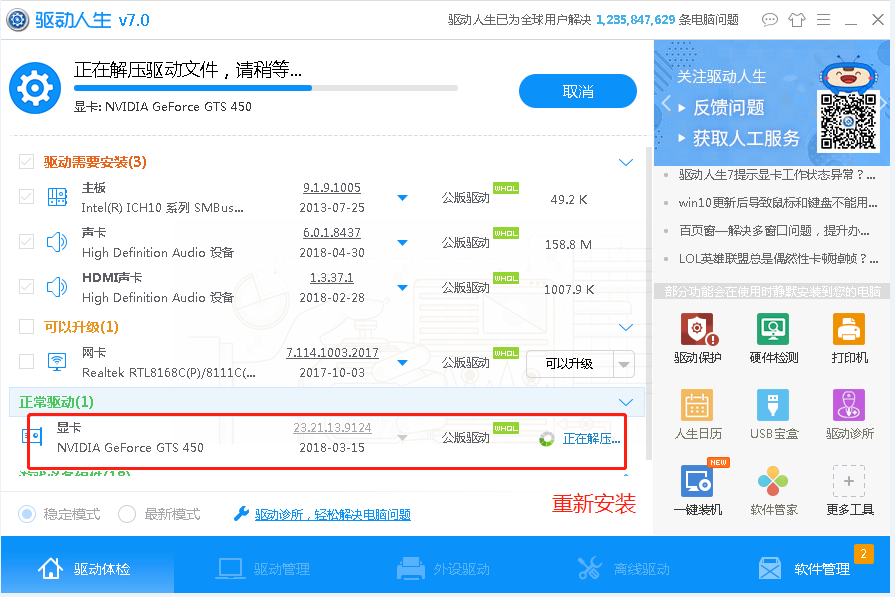Click the spinning 正在解压 progress icon
Image resolution: width=895 pixels, height=597 pixels.
click(x=546, y=438)
